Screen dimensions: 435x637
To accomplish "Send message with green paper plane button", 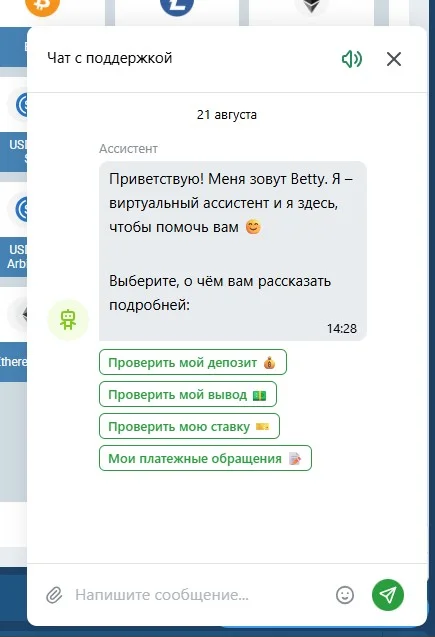I will (x=388, y=595).
